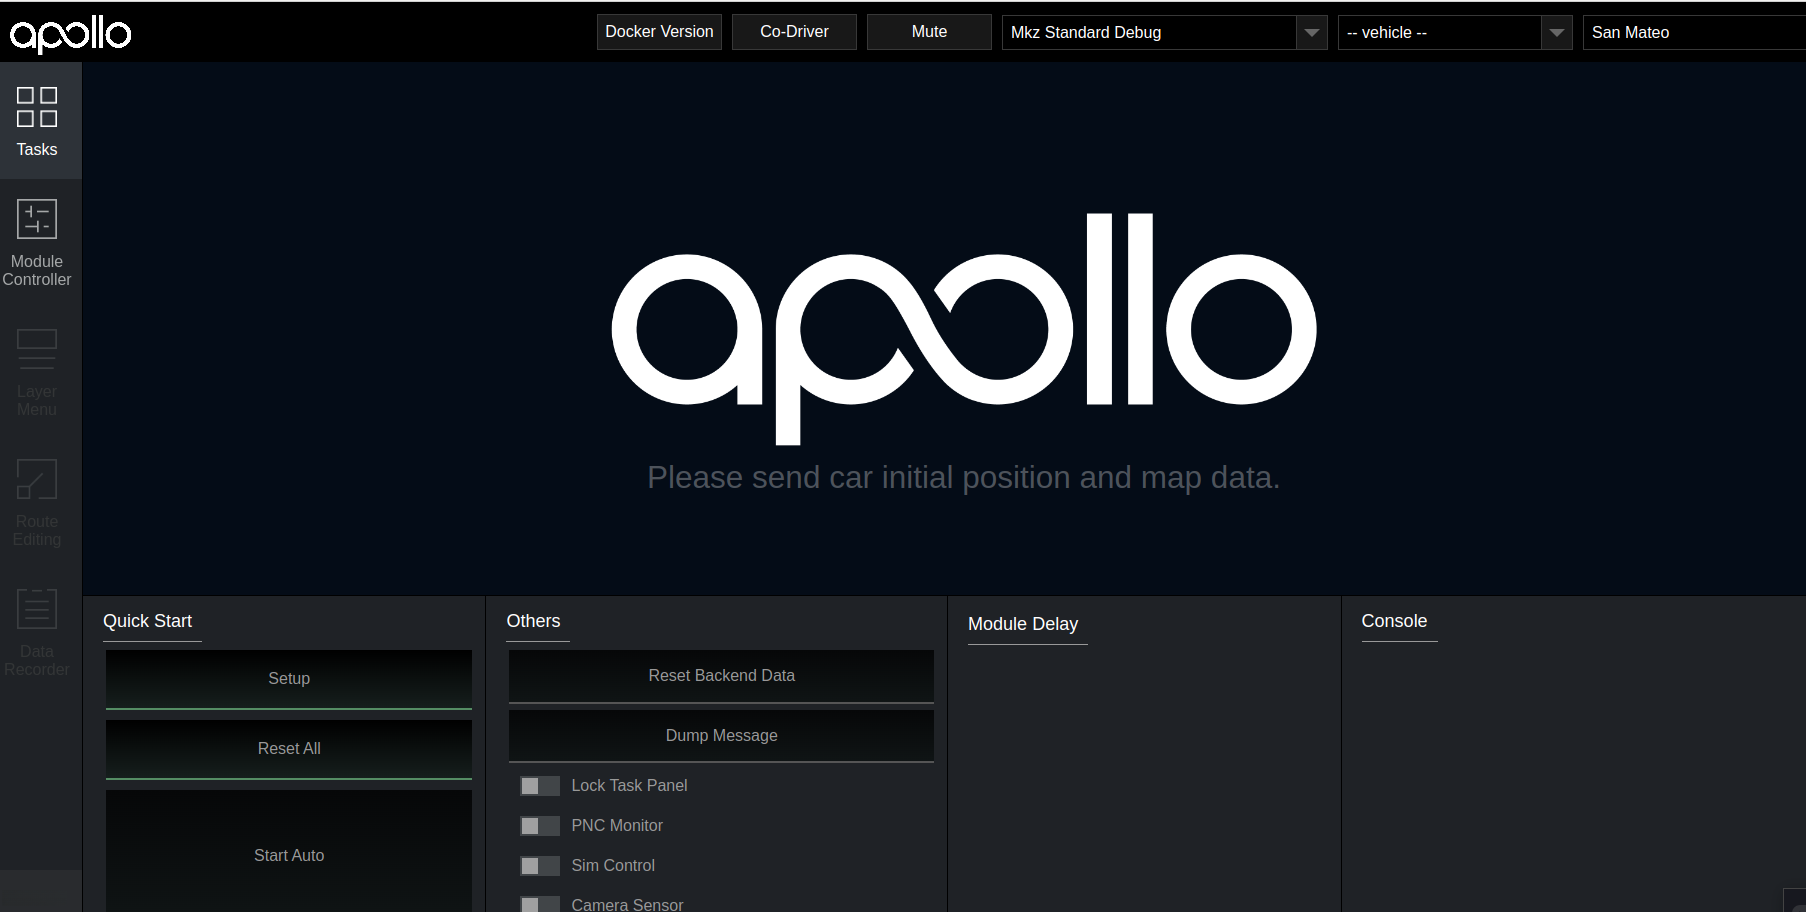Select the Others heading
This screenshot has height=912, width=1806.
[533, 621]
